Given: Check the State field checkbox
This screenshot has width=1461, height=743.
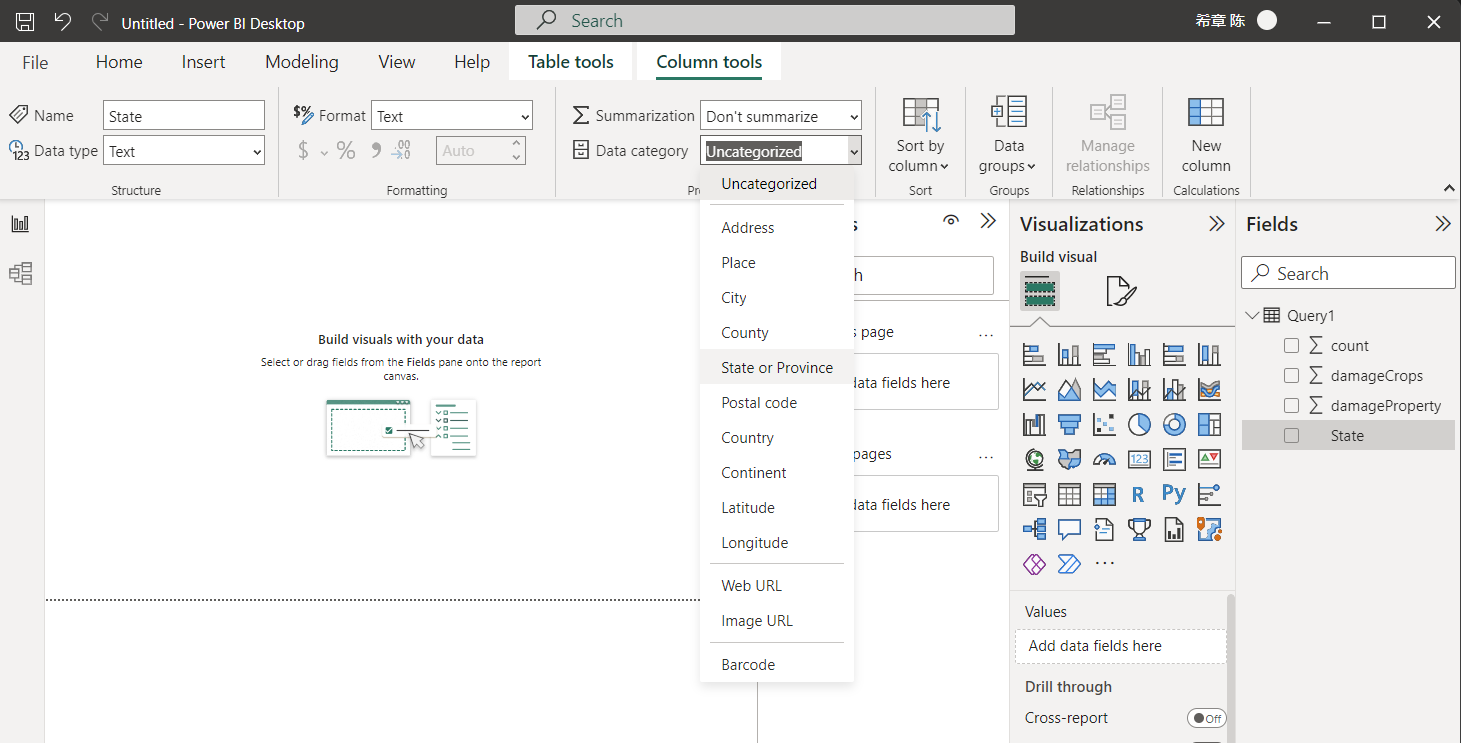Looking at the screenshot, I should pos(1291,436).
